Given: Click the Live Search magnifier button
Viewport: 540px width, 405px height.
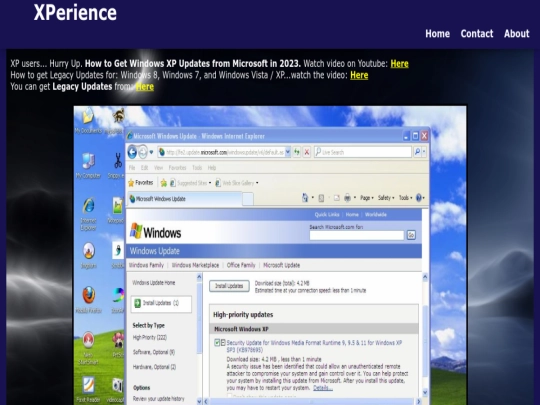Looking at the screenshot, I should tap(417, 152).
